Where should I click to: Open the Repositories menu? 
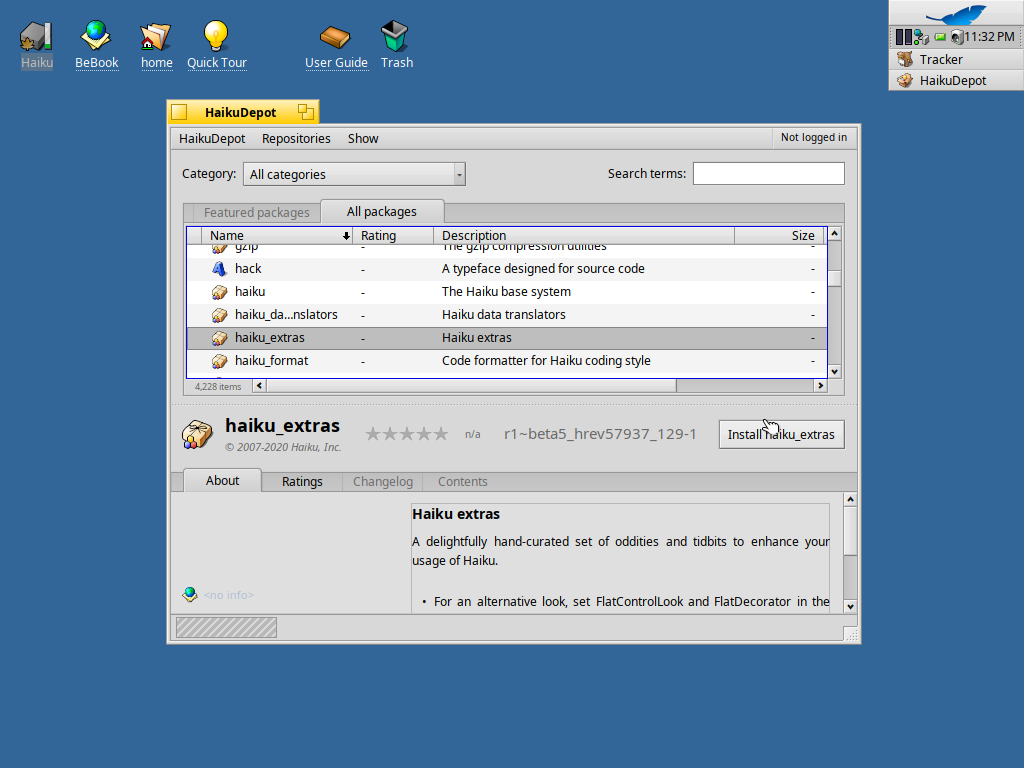tap(296, 138)
